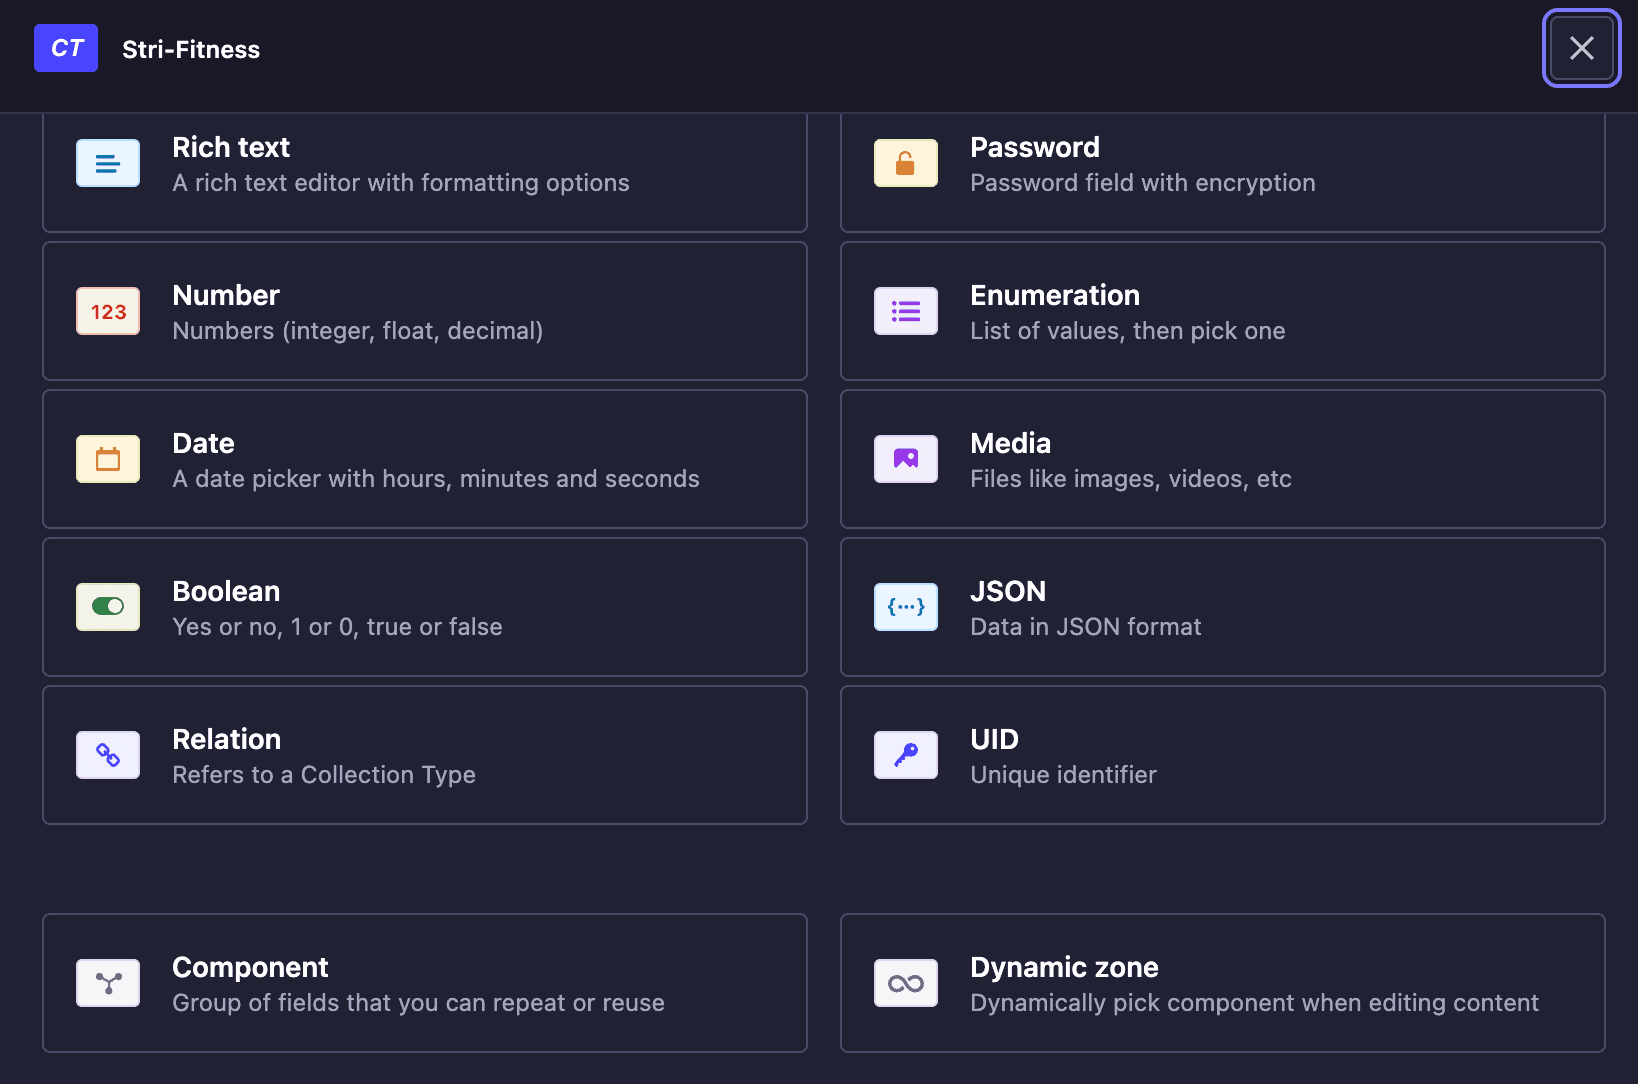
Task: Click 'Dynamically pick component when editing content'
Action: tap(1254, 1003)
